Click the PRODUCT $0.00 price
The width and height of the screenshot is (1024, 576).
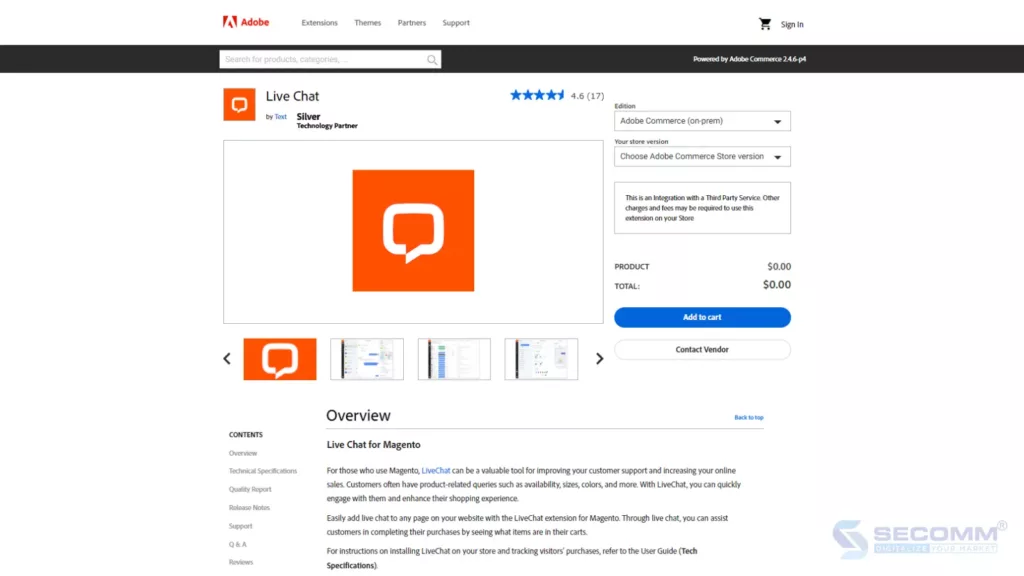pyautogui.click(x=779, y=266)
